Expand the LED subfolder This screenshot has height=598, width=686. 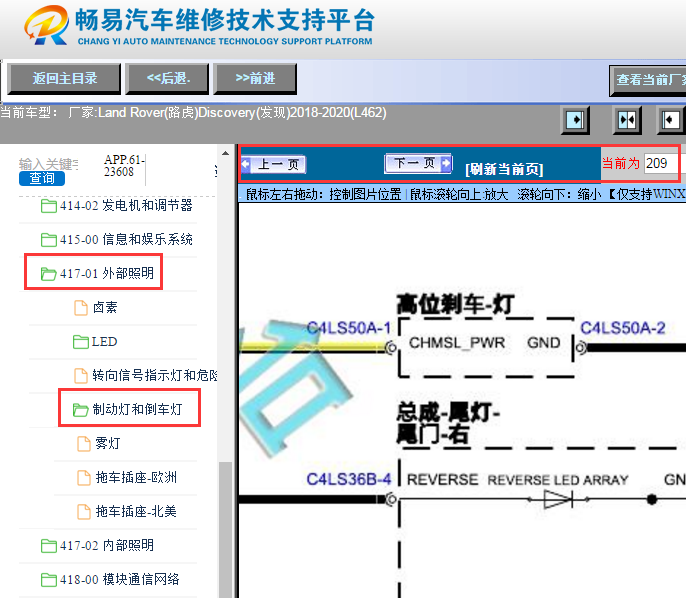[103, 342]
